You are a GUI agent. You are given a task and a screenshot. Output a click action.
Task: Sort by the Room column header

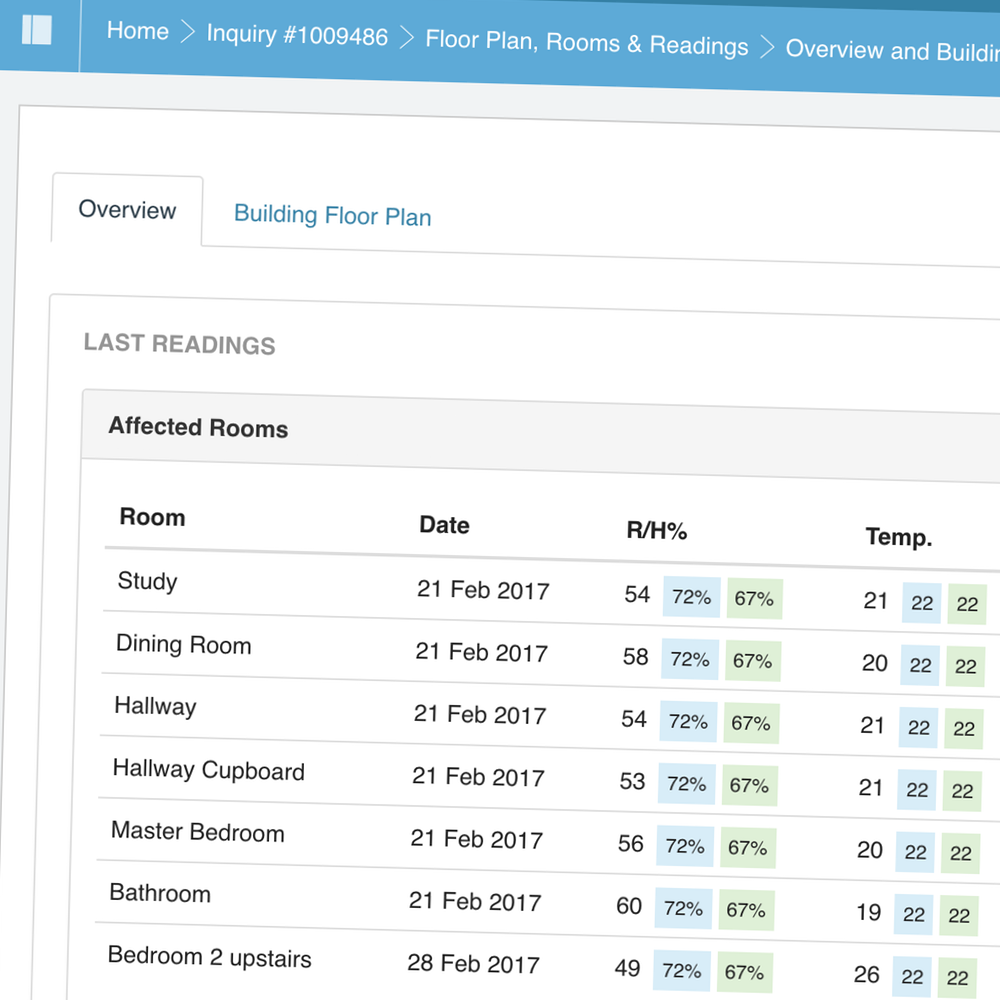[x=152, y=517]
